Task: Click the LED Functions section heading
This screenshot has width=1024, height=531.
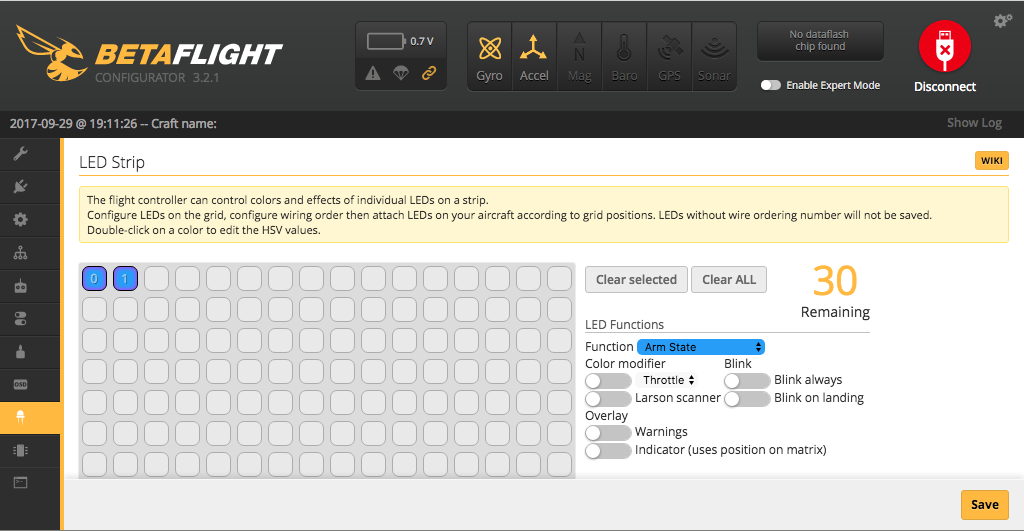Action: pyautogui.click(x=624, y=325)
